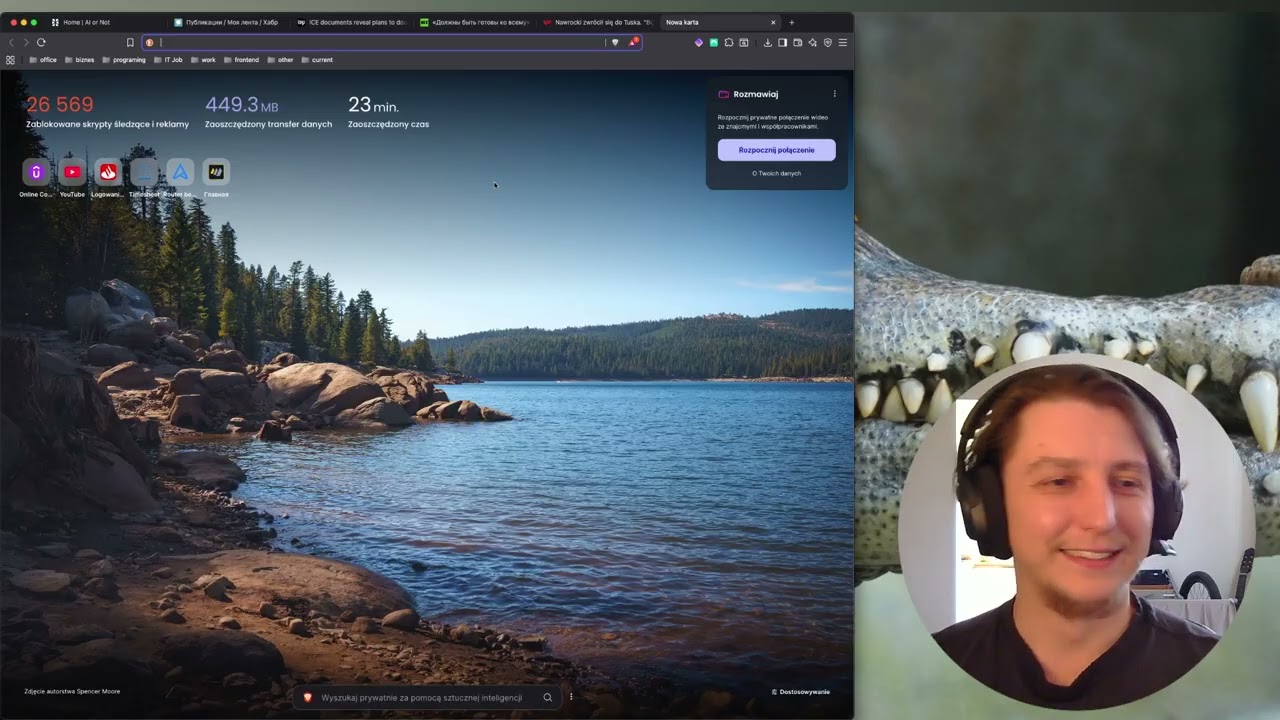The image size is (1280, 720).
Task: Open the Leo AI sparkle icon
Action: coord(812,42)
